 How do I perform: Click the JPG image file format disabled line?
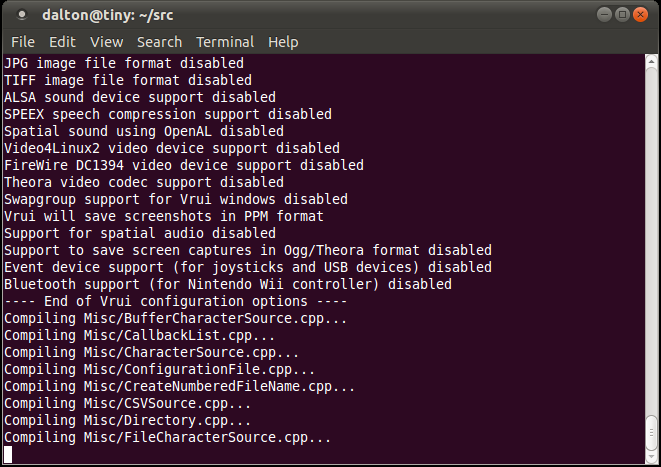[124, 63]
